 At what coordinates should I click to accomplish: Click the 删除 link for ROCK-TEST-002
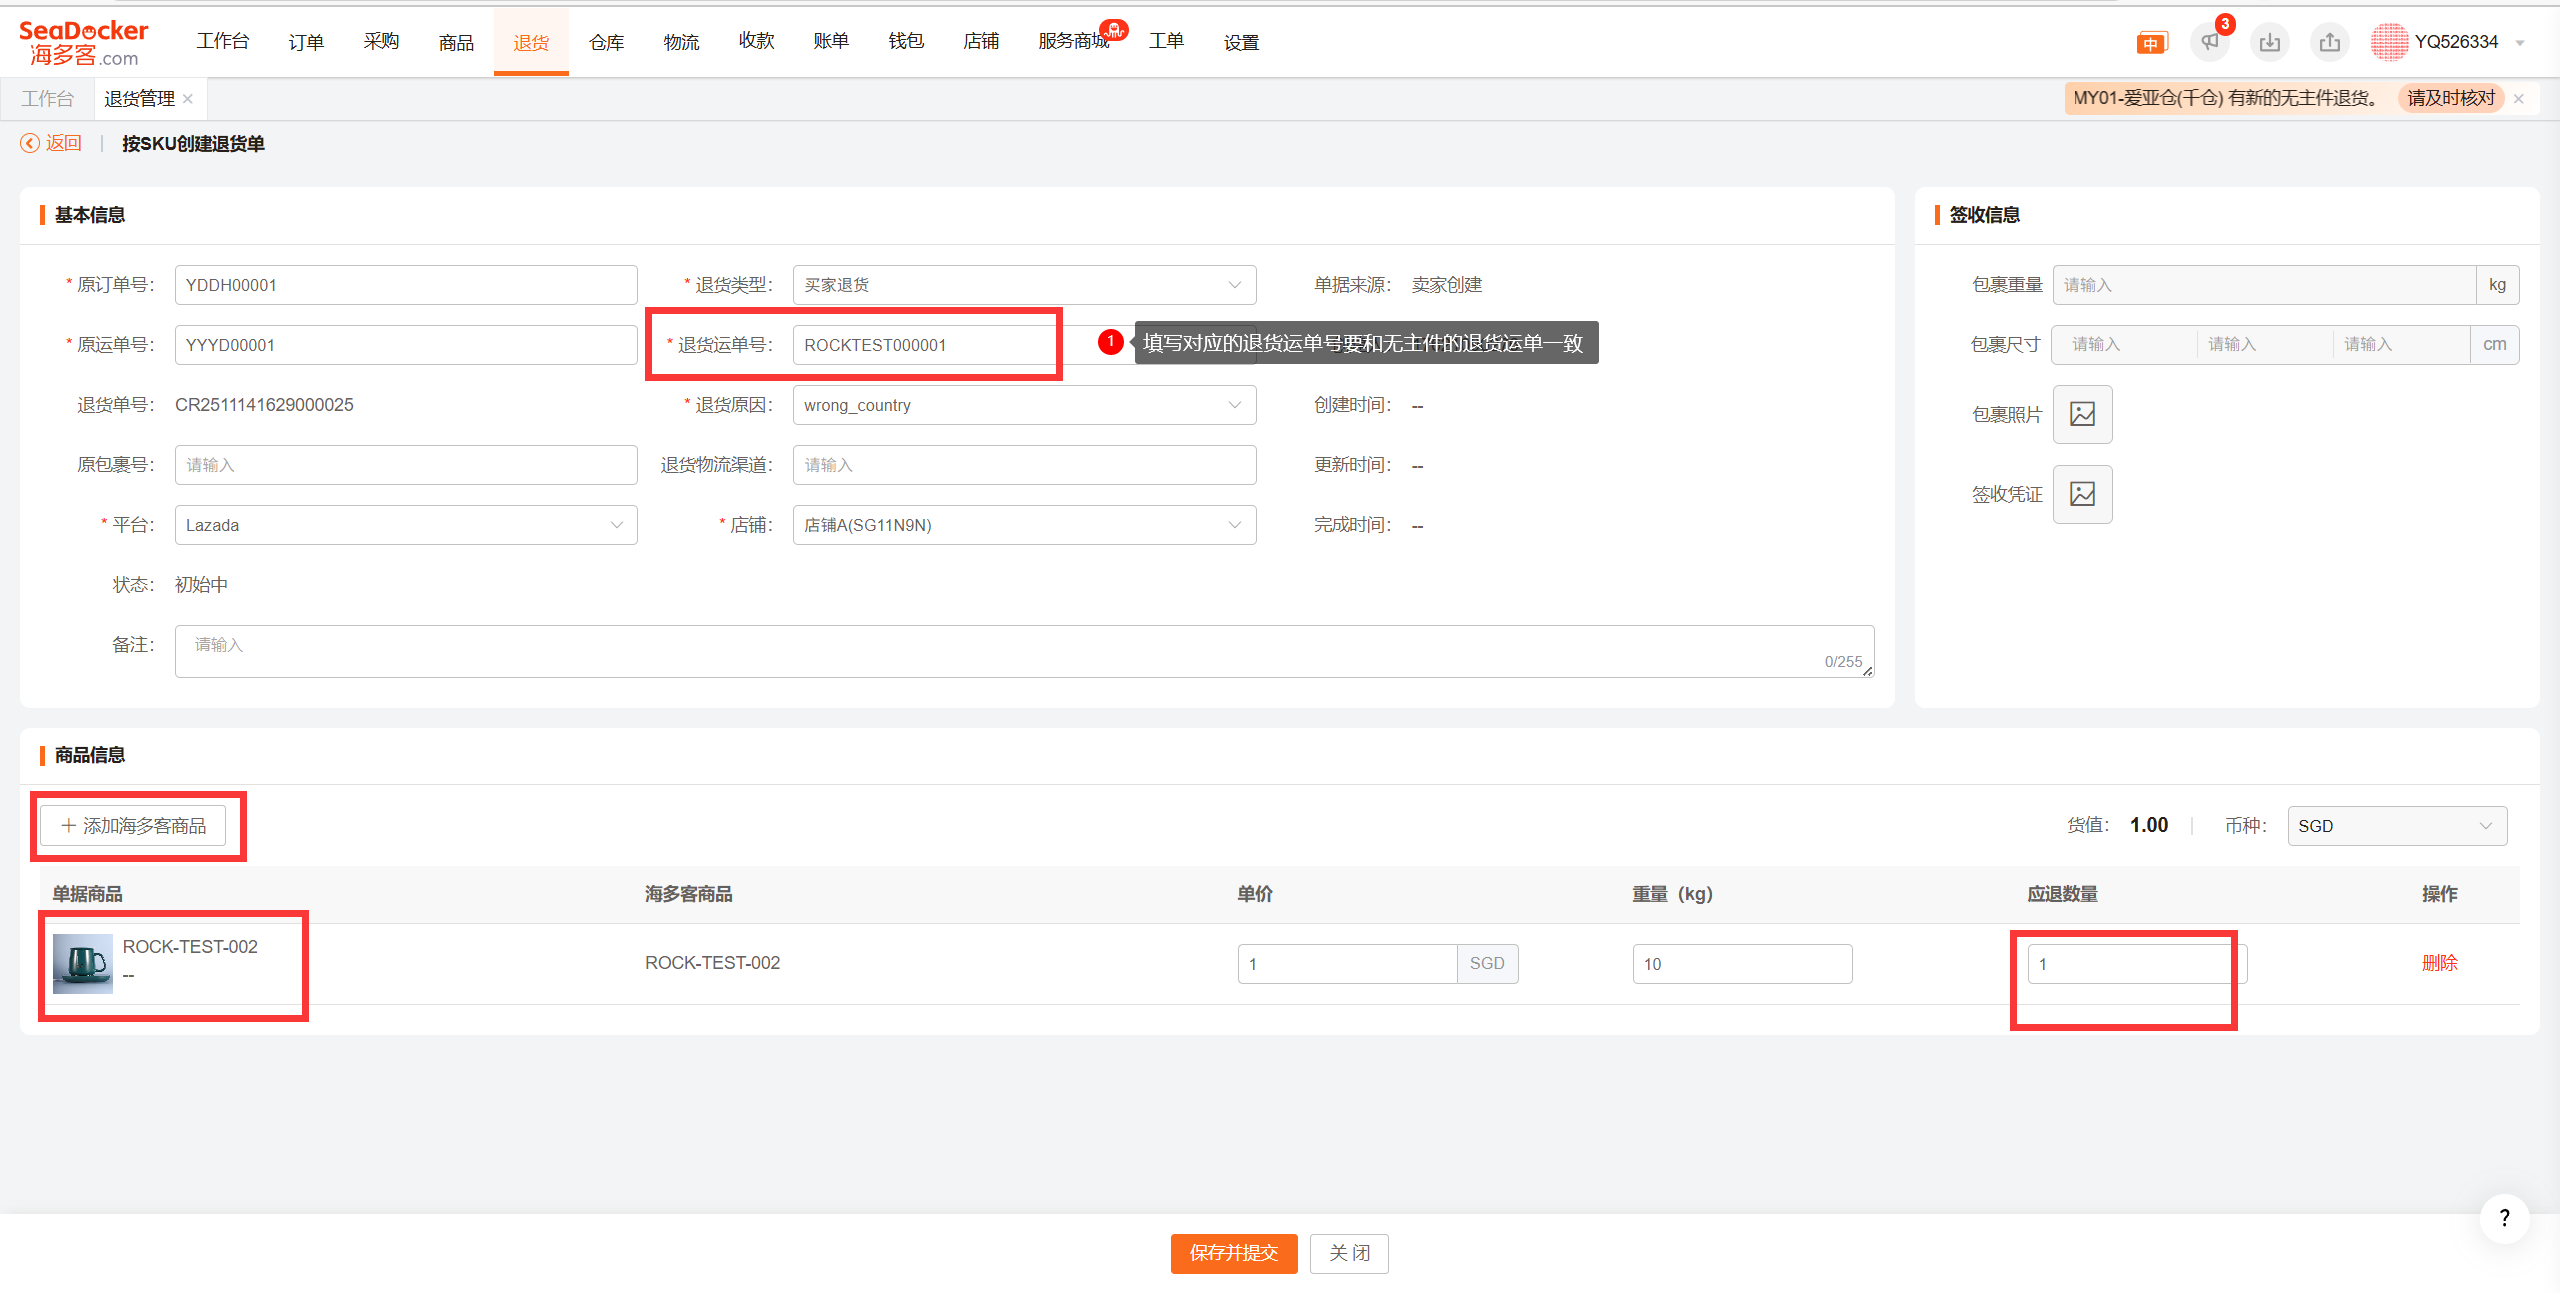(2439, 963)
